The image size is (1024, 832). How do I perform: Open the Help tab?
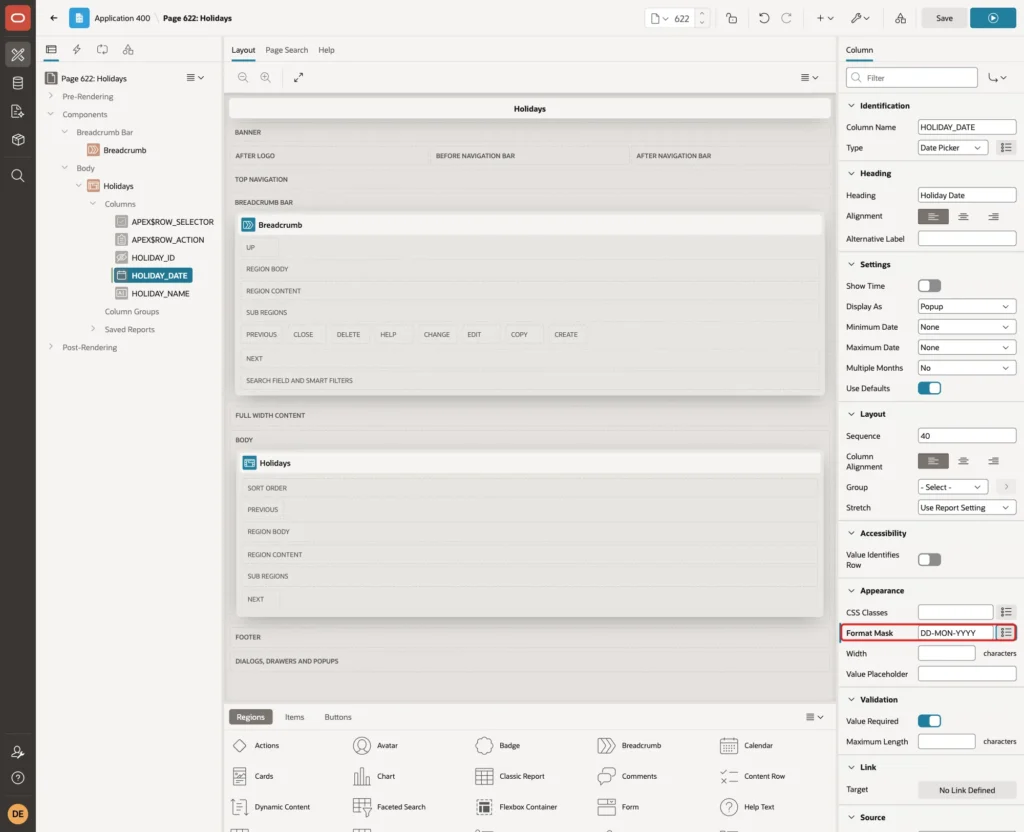tap(327, 50)
